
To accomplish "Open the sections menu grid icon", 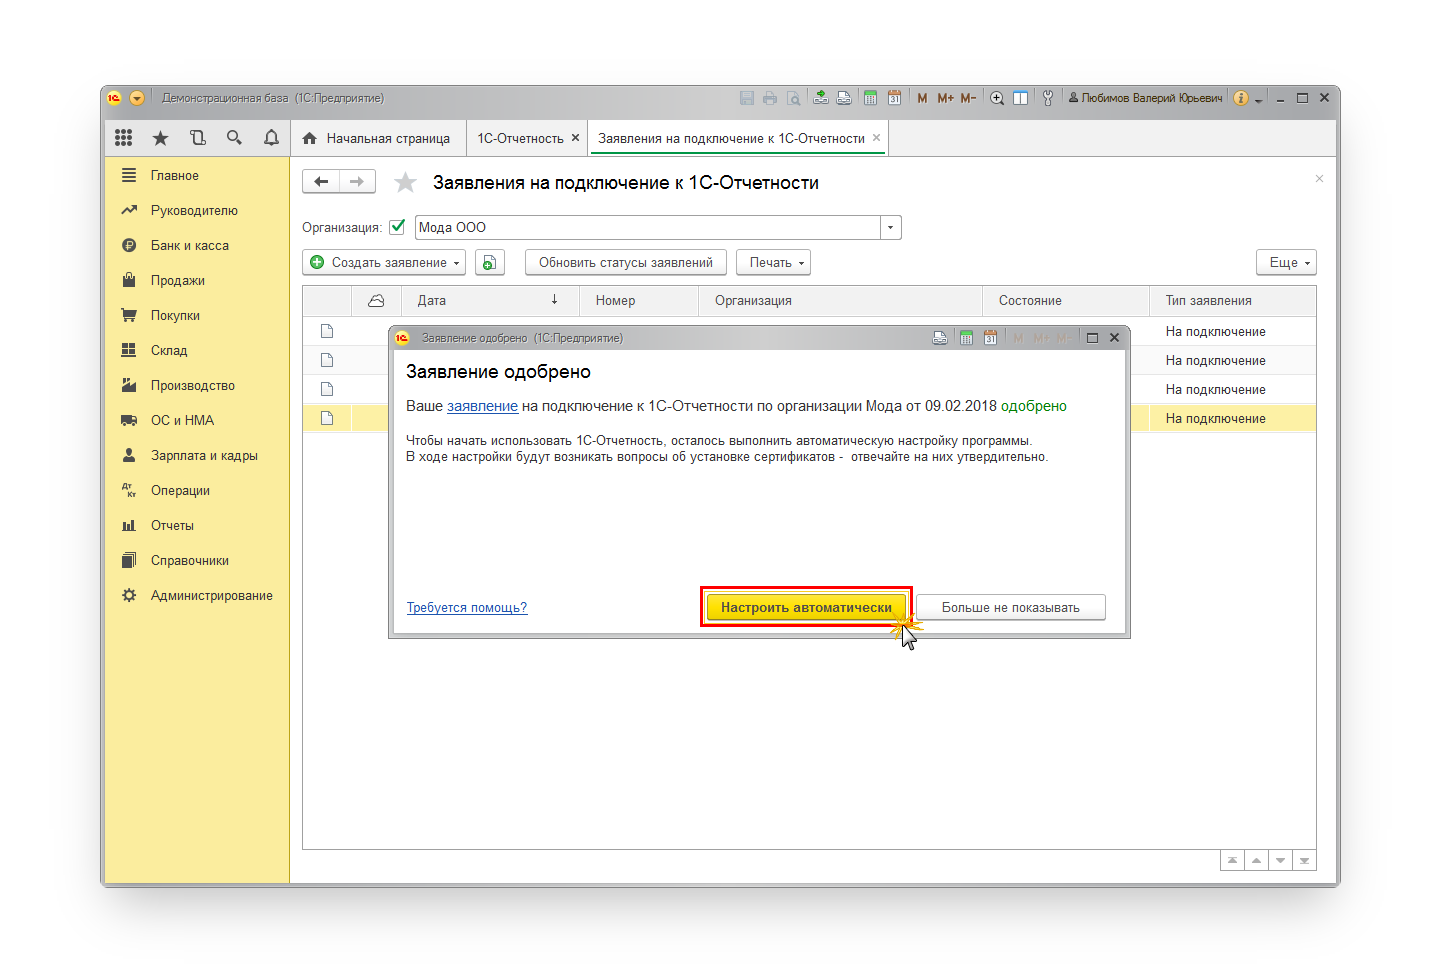I will pyautogui.click(x=123, y=138).
